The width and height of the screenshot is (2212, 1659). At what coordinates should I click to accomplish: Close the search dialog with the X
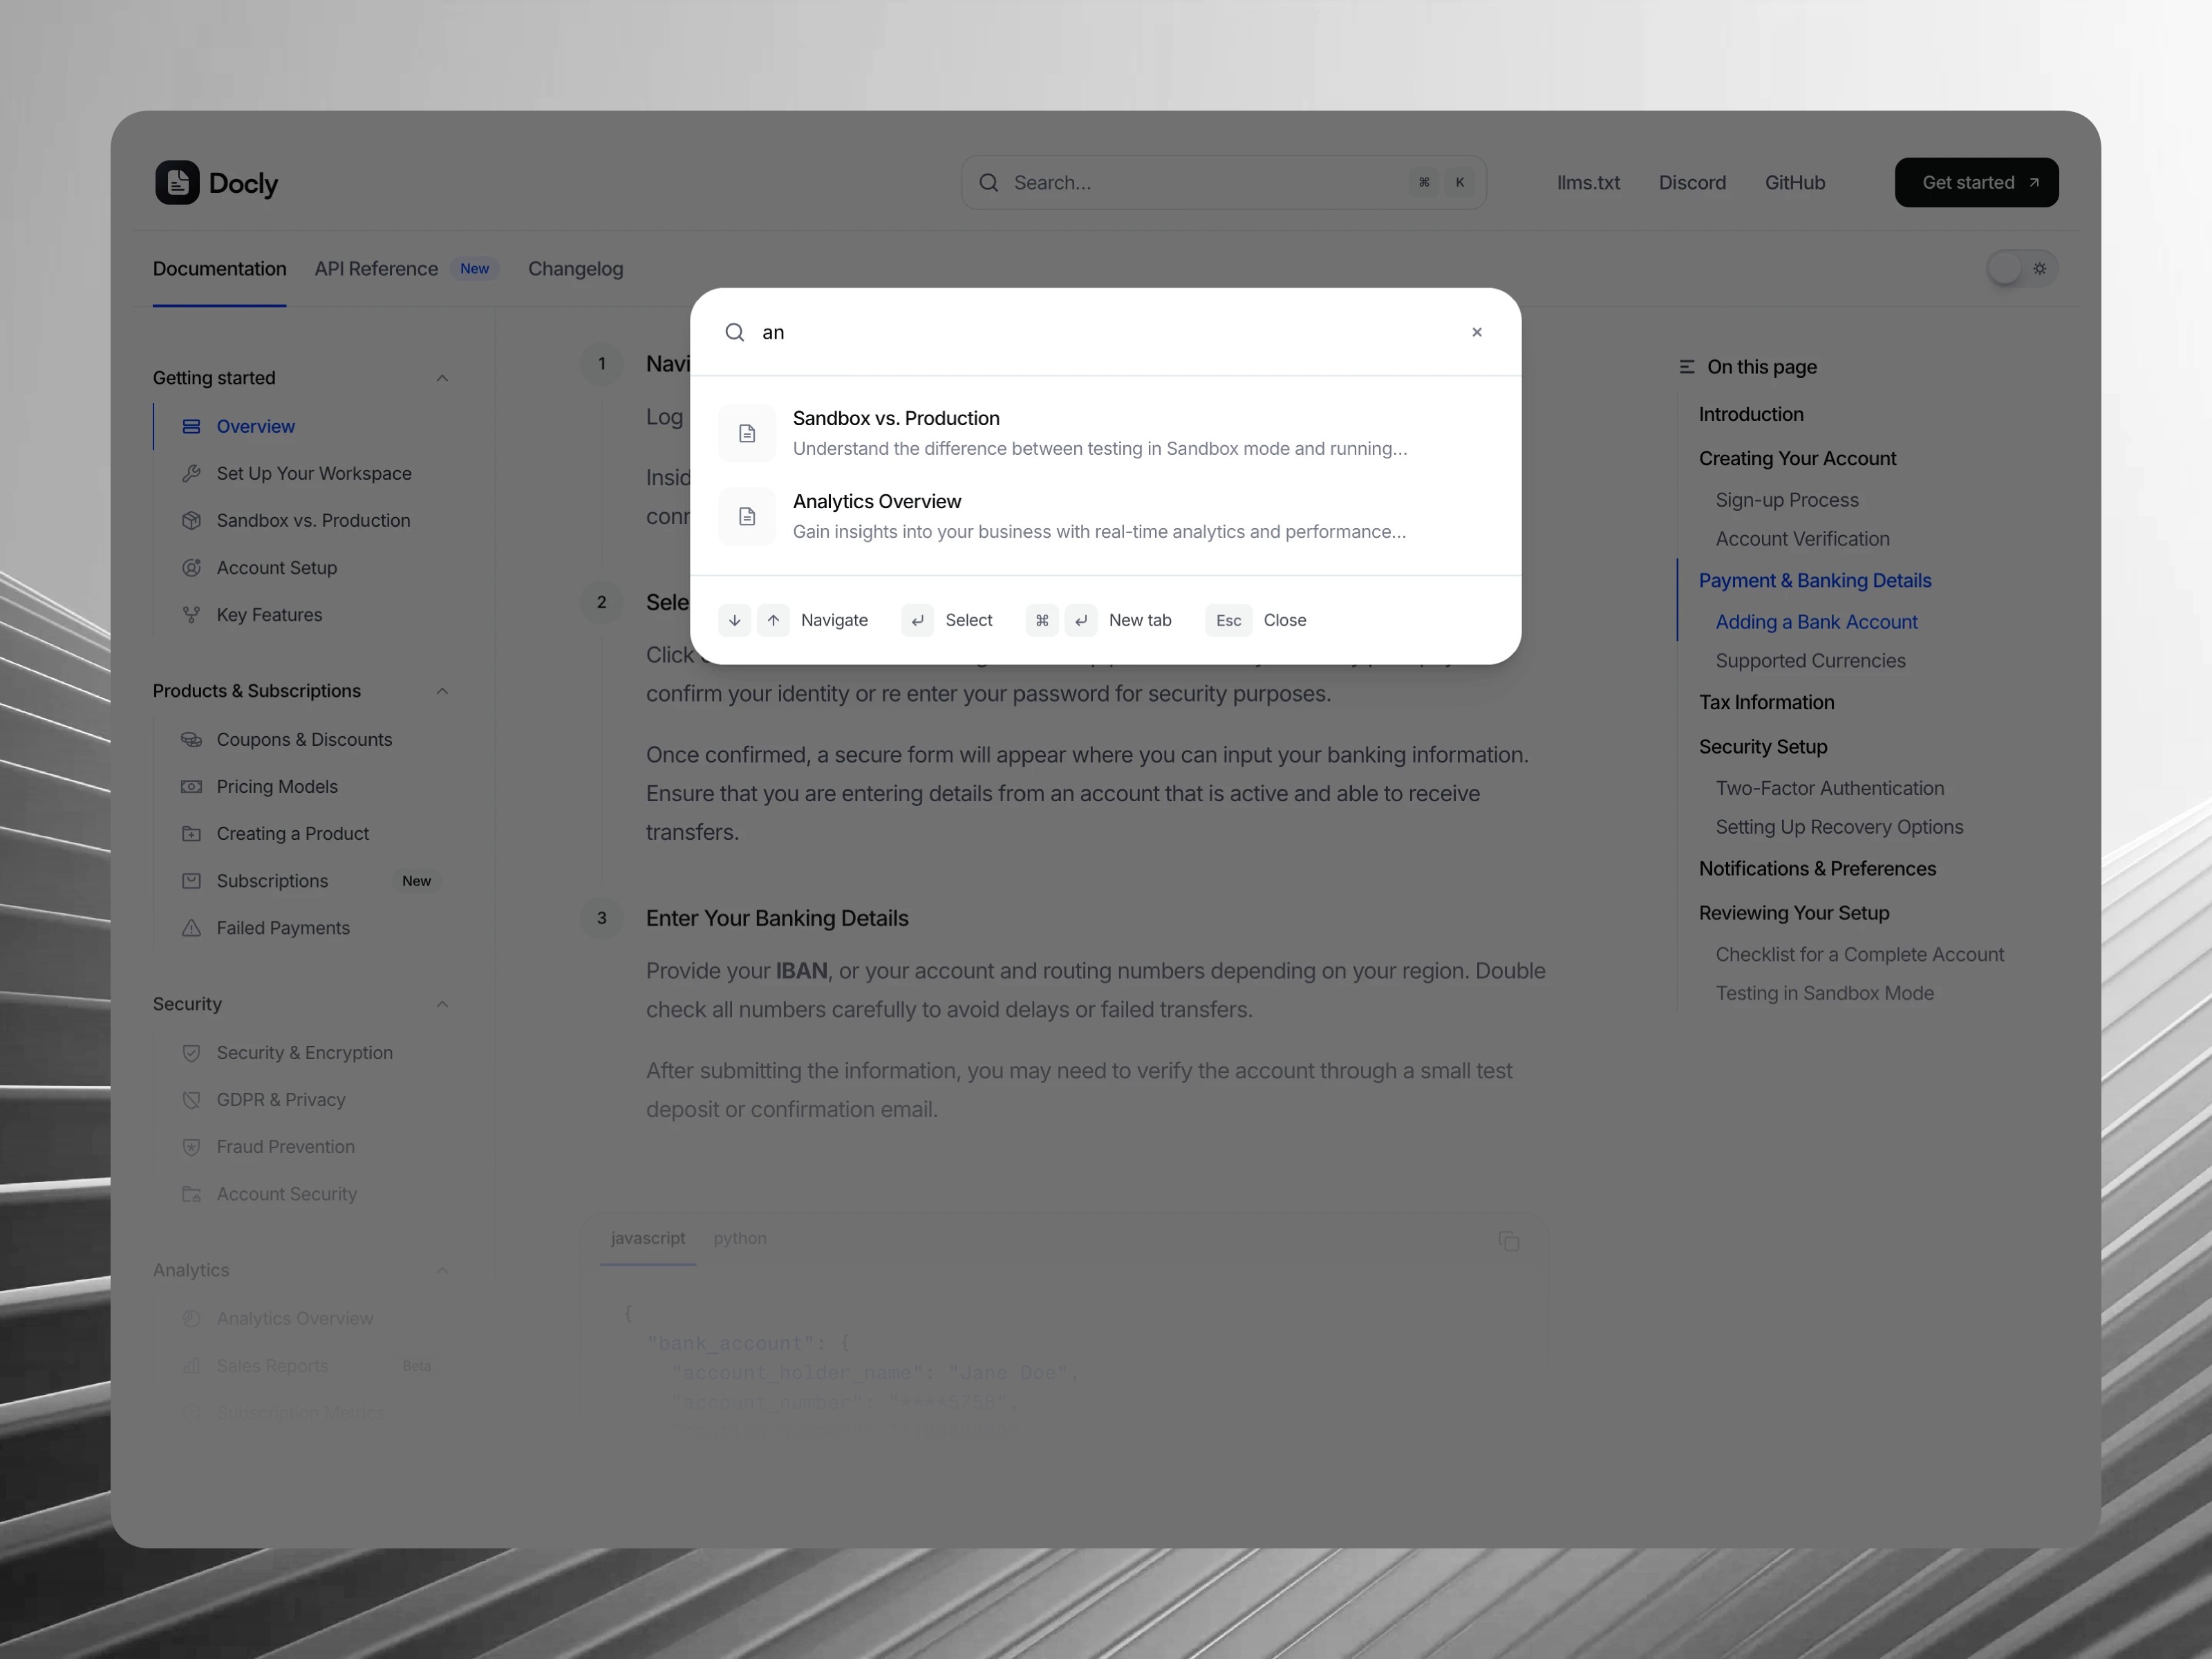[1477, 333]
